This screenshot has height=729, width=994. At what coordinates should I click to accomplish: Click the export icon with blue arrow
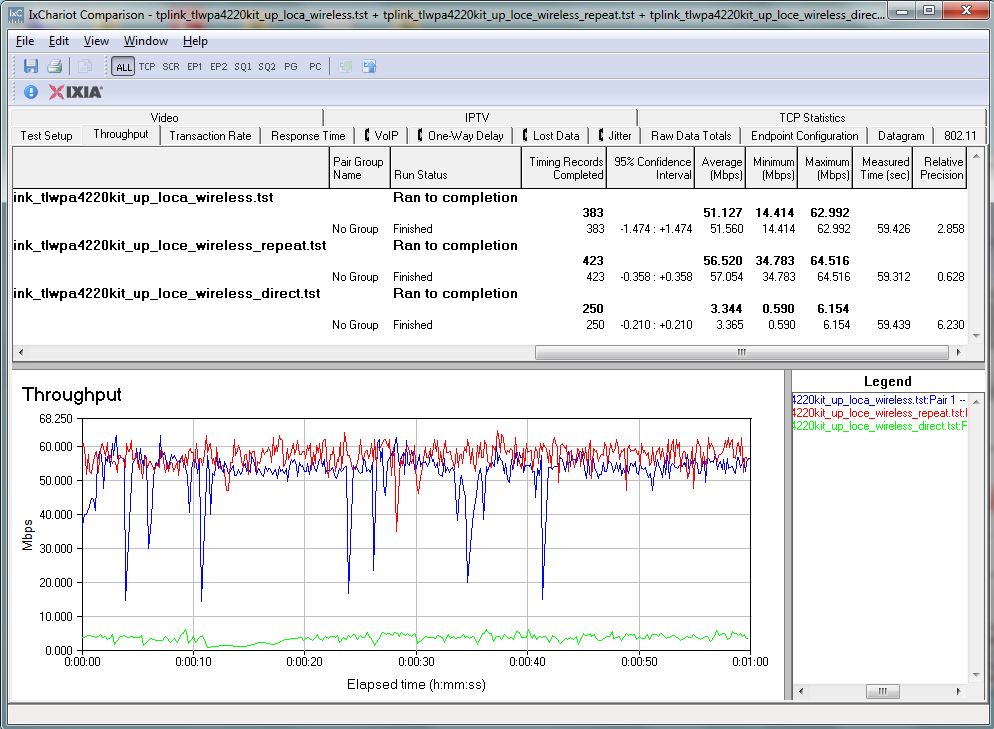coord(370,66)
